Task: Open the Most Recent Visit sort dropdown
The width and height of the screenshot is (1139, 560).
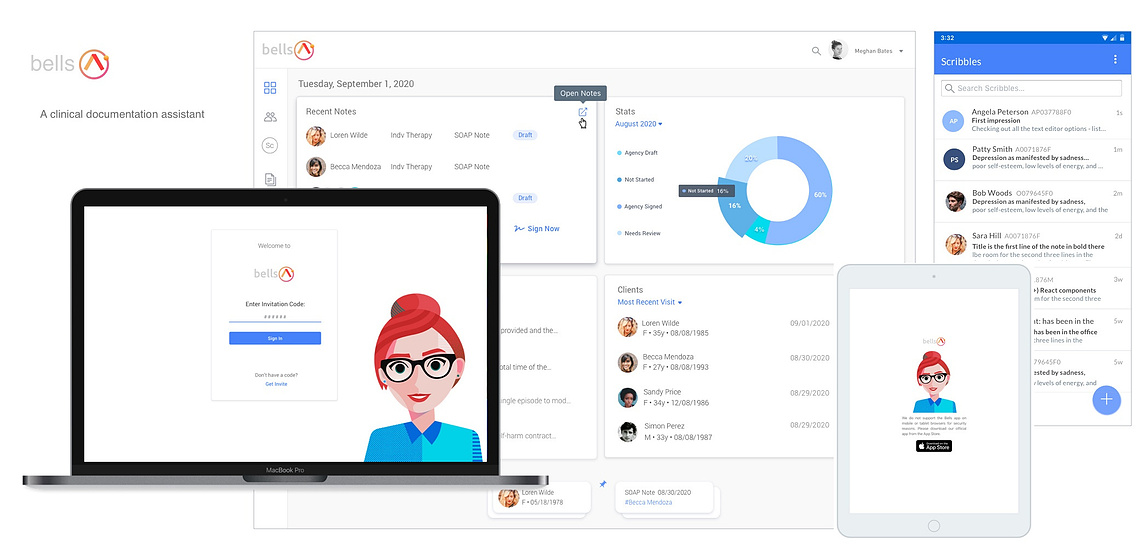Action: (649, 302)
